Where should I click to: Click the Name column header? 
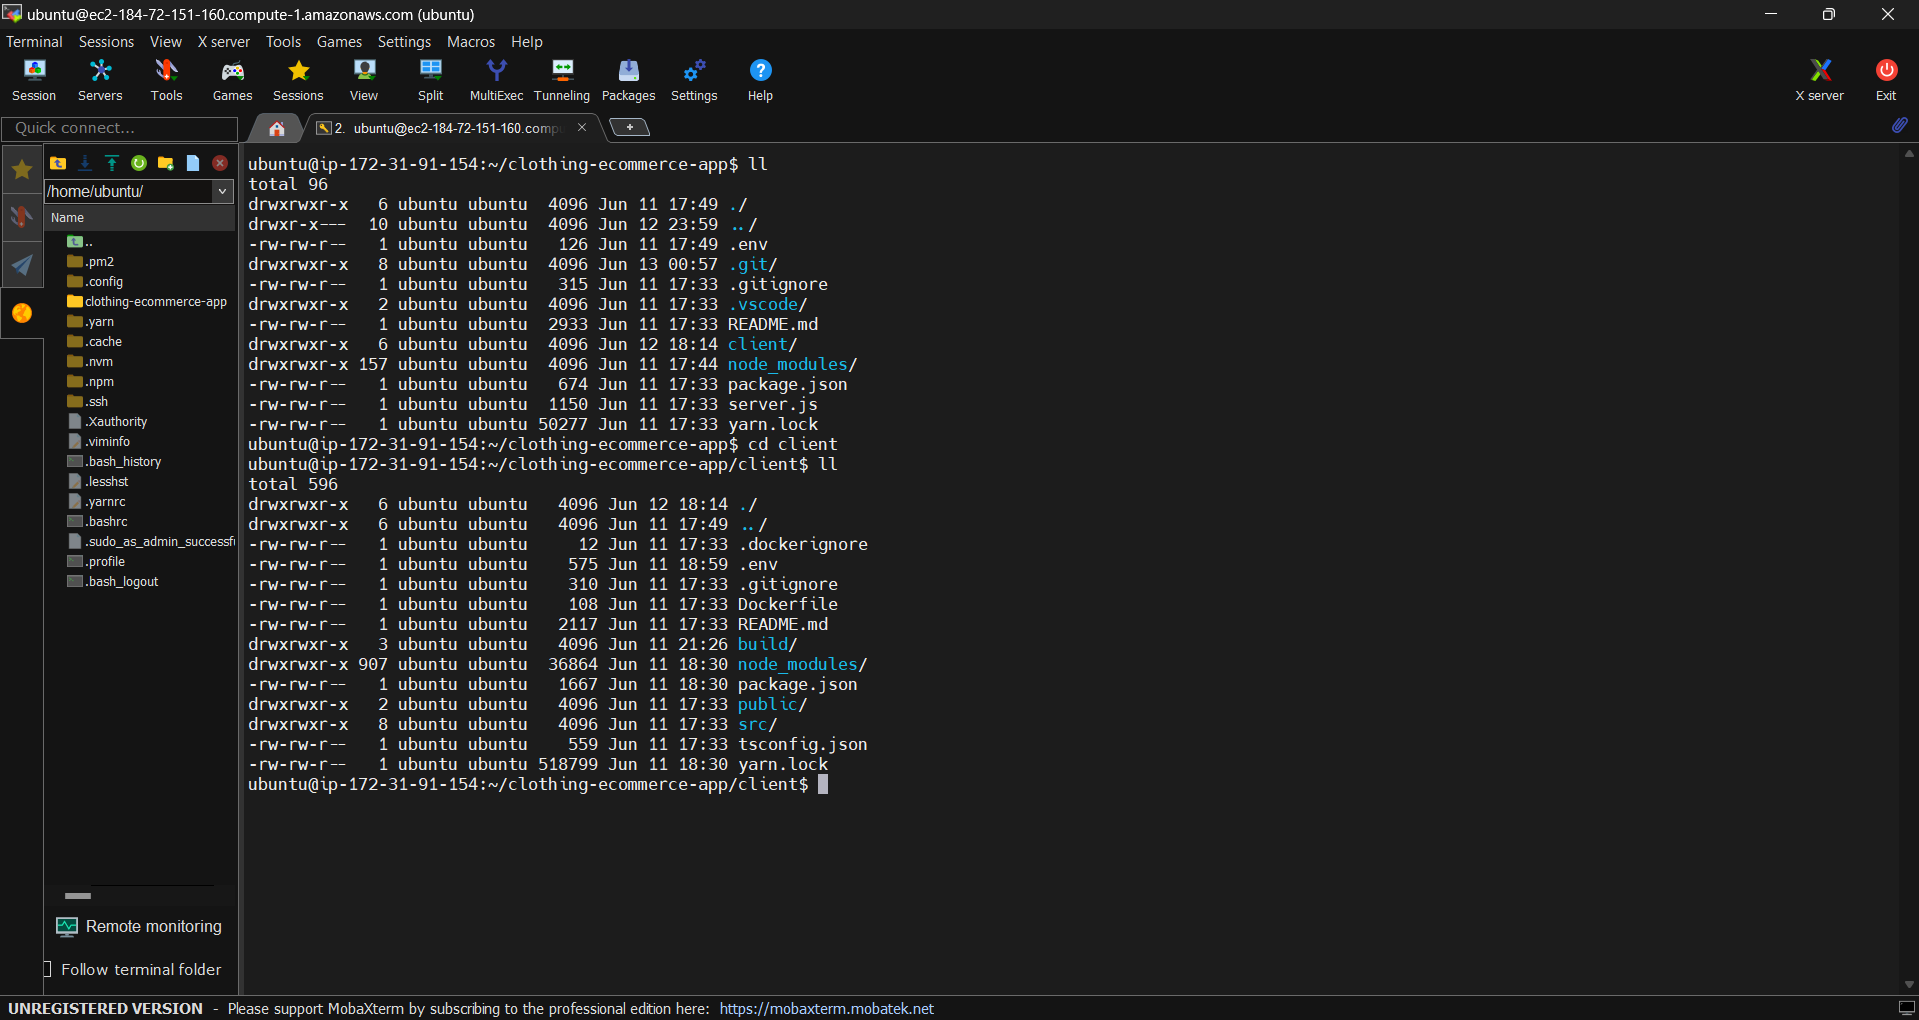140,218
